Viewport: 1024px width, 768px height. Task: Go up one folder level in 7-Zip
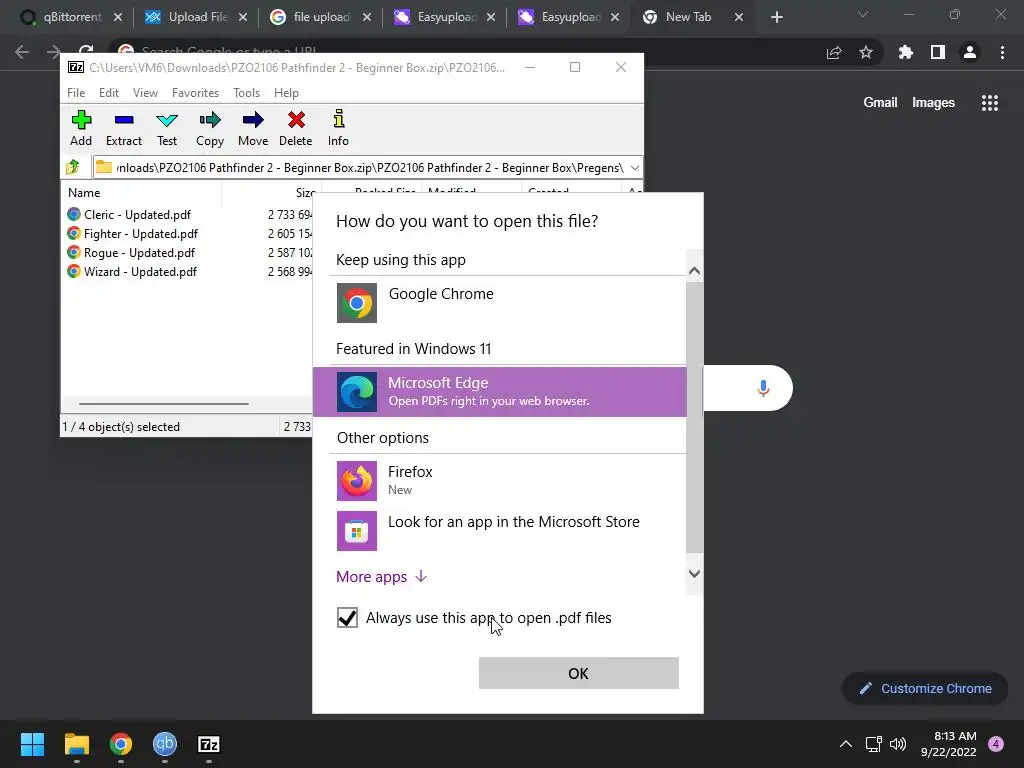tap(73, 167)
